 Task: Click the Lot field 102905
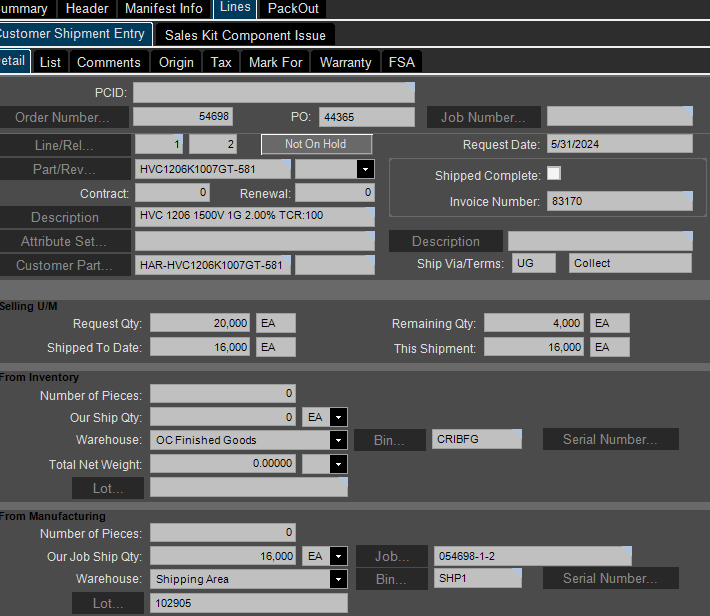click(249, 603)
